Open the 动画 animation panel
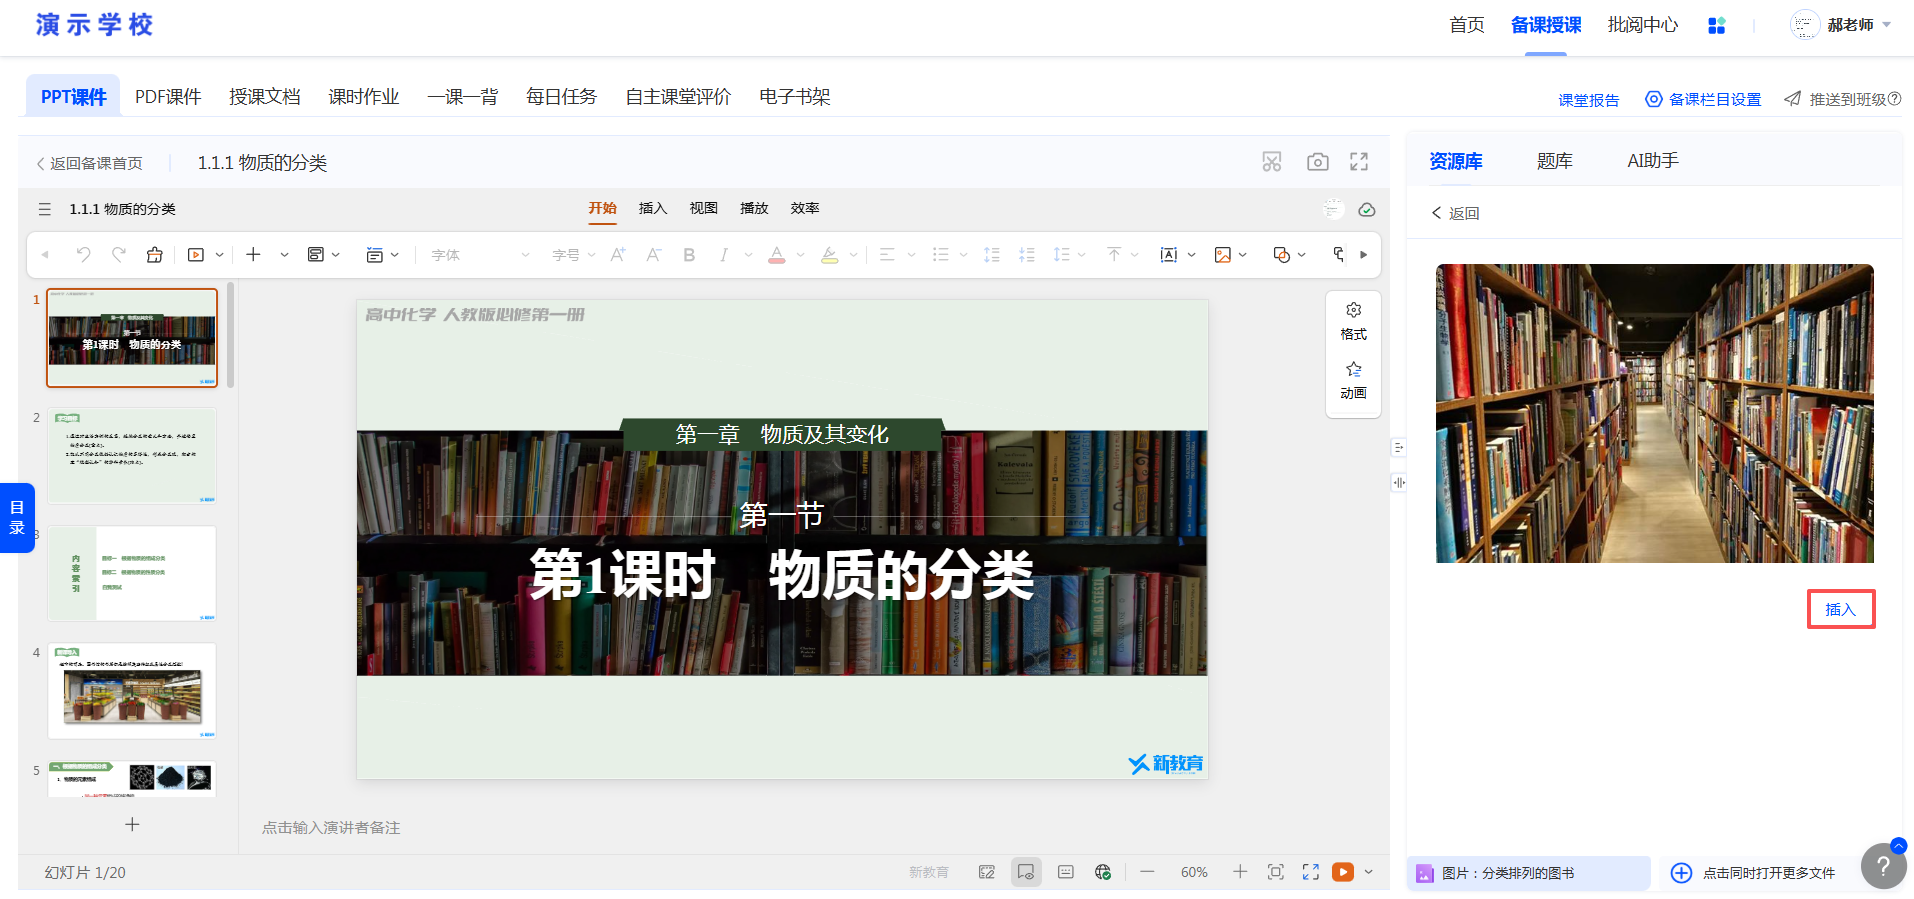This screenshot has height=899, width=1914. [x=1354, y=381]
